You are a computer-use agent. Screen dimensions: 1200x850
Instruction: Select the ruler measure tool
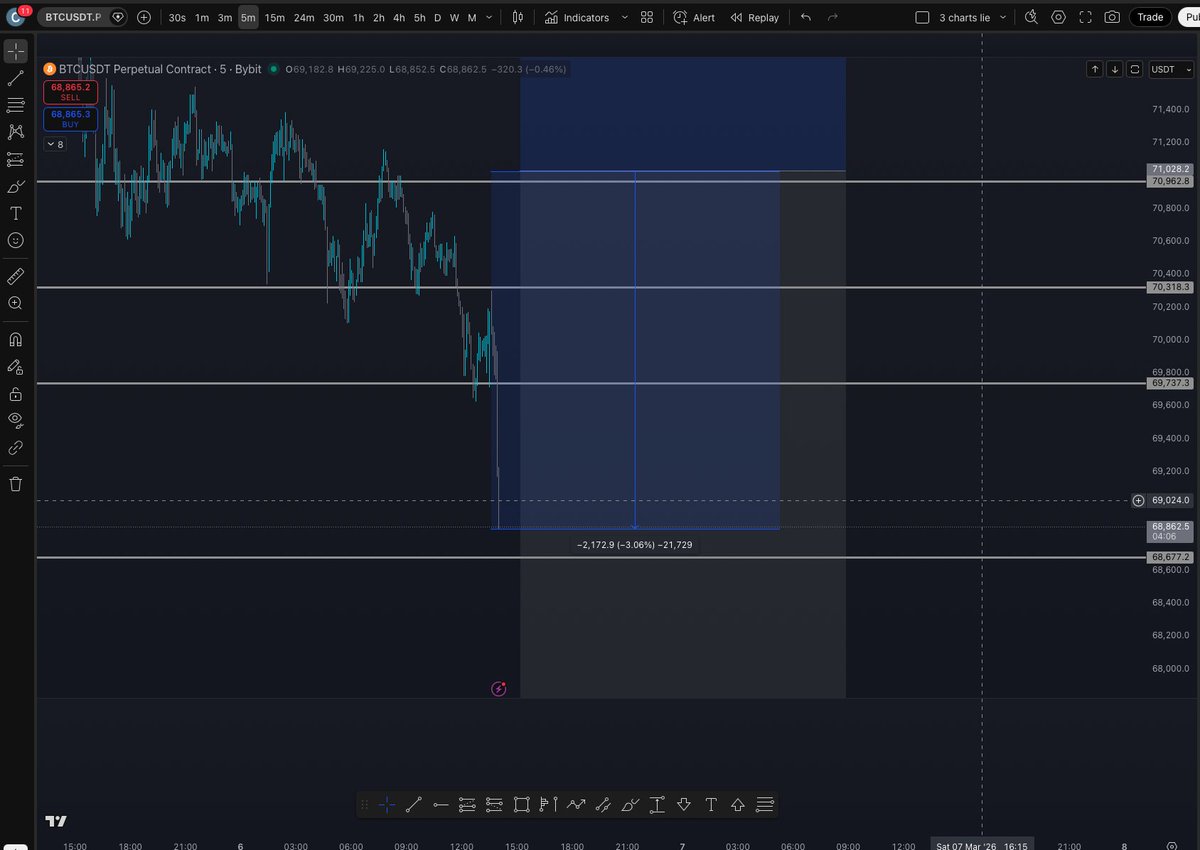click(16, 275)
